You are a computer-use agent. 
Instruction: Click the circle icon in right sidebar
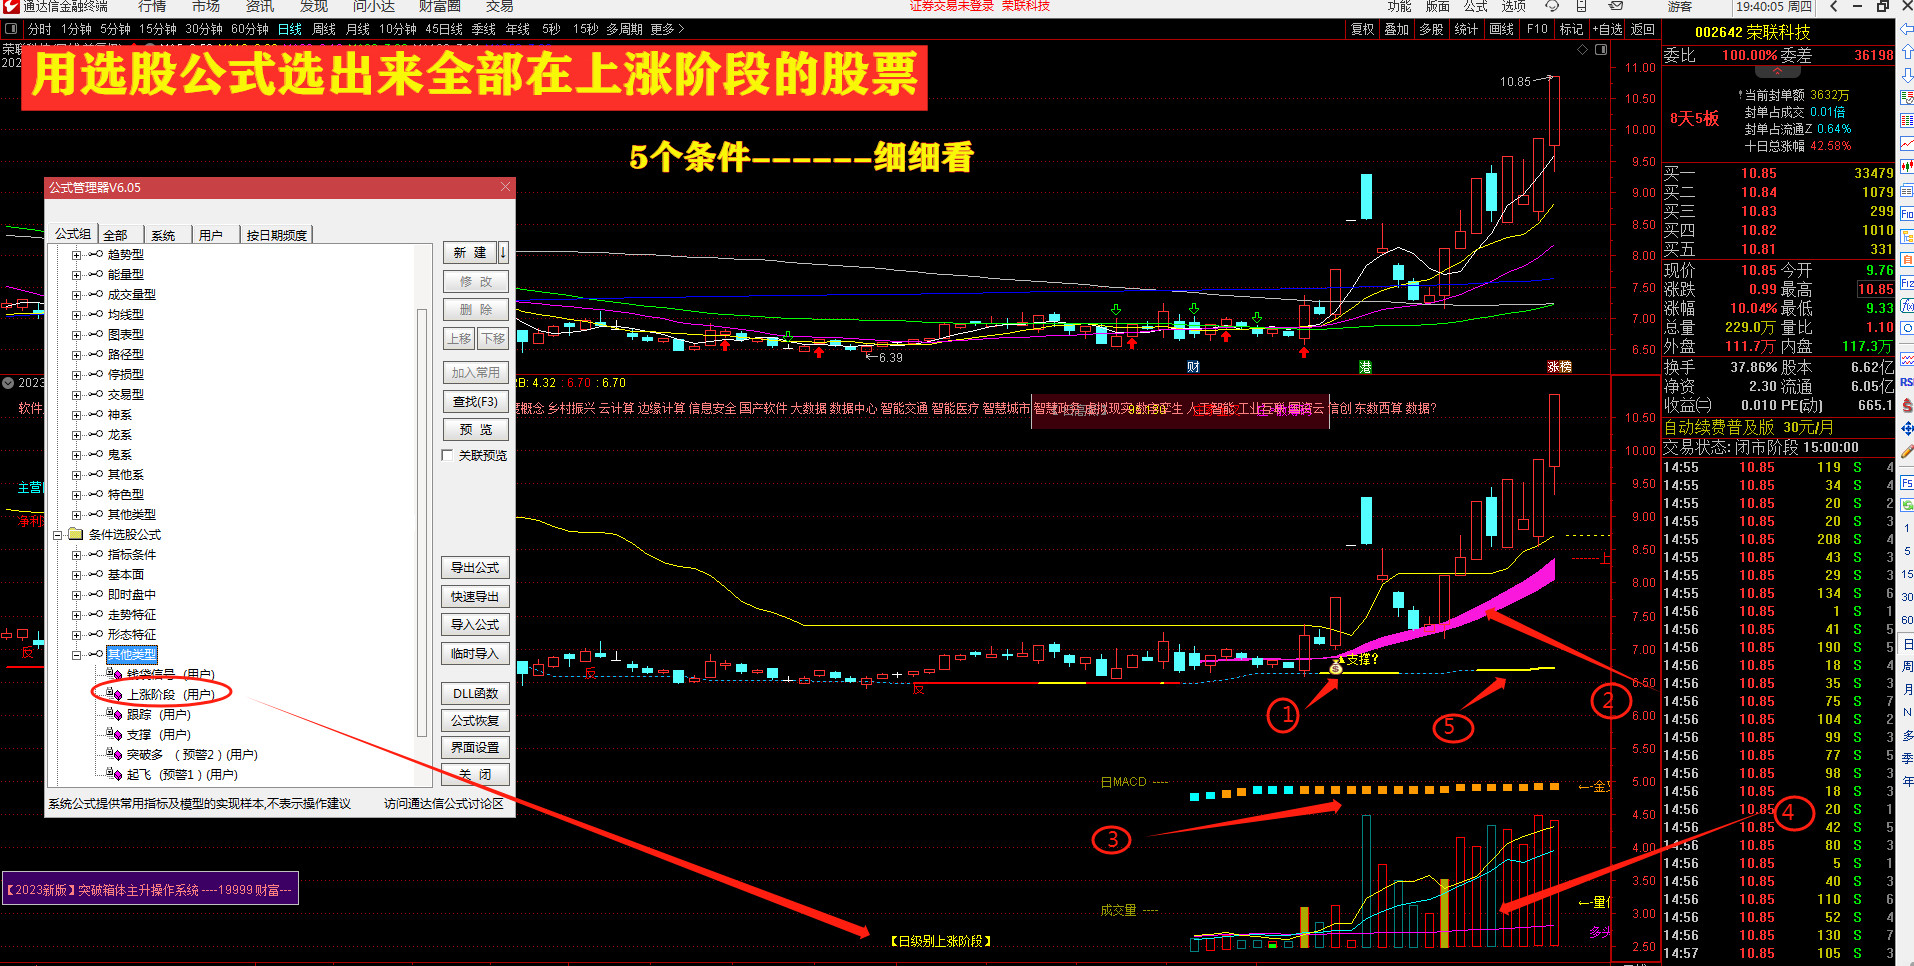pyautogui.click(x=1907, y=328)
